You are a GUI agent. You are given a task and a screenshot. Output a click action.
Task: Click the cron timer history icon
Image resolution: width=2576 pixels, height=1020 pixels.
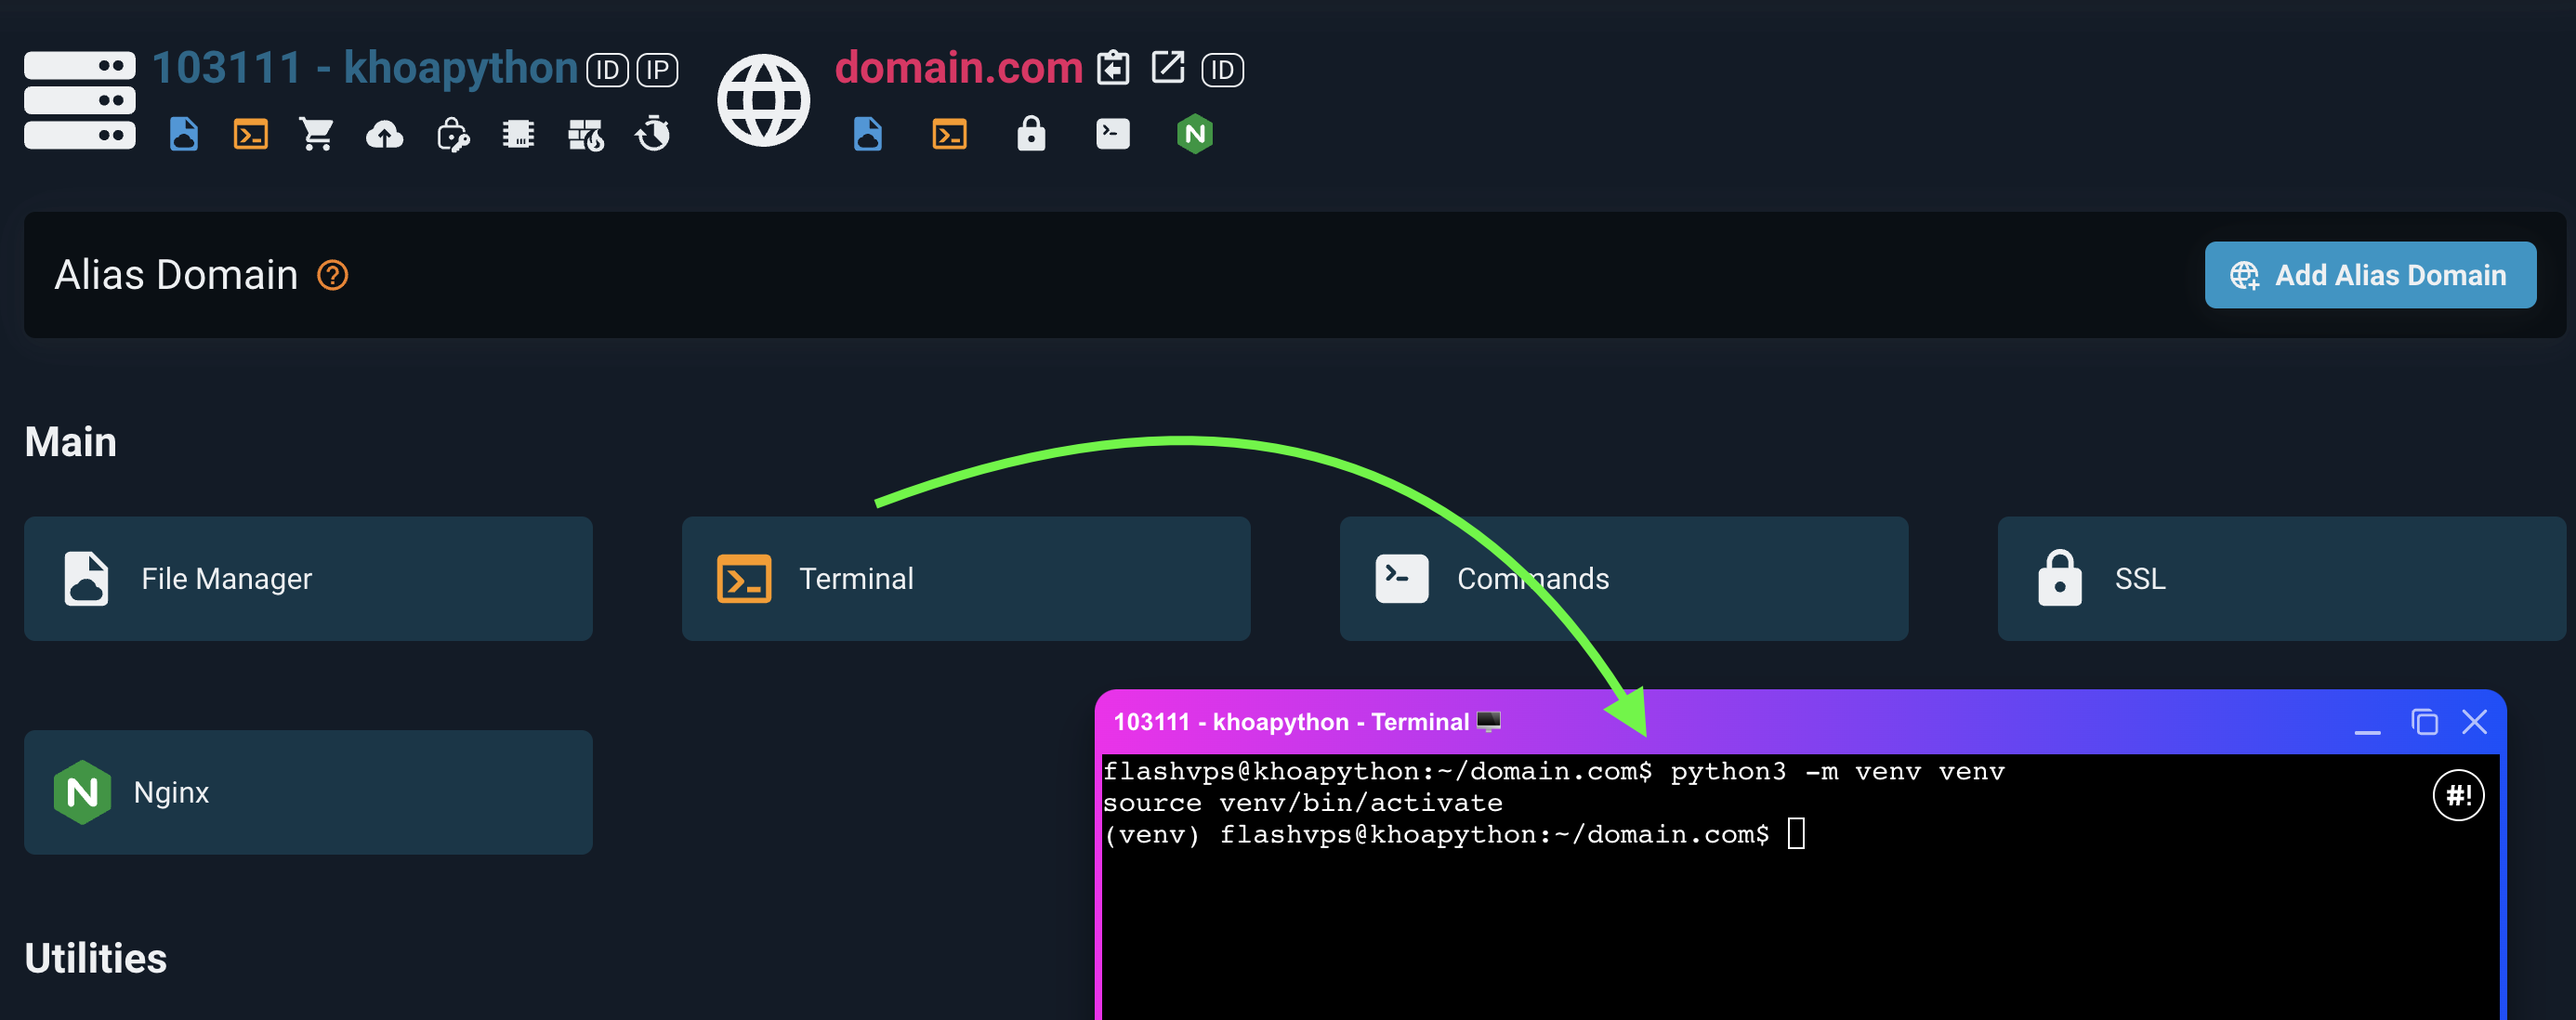(x=653, y=134)
